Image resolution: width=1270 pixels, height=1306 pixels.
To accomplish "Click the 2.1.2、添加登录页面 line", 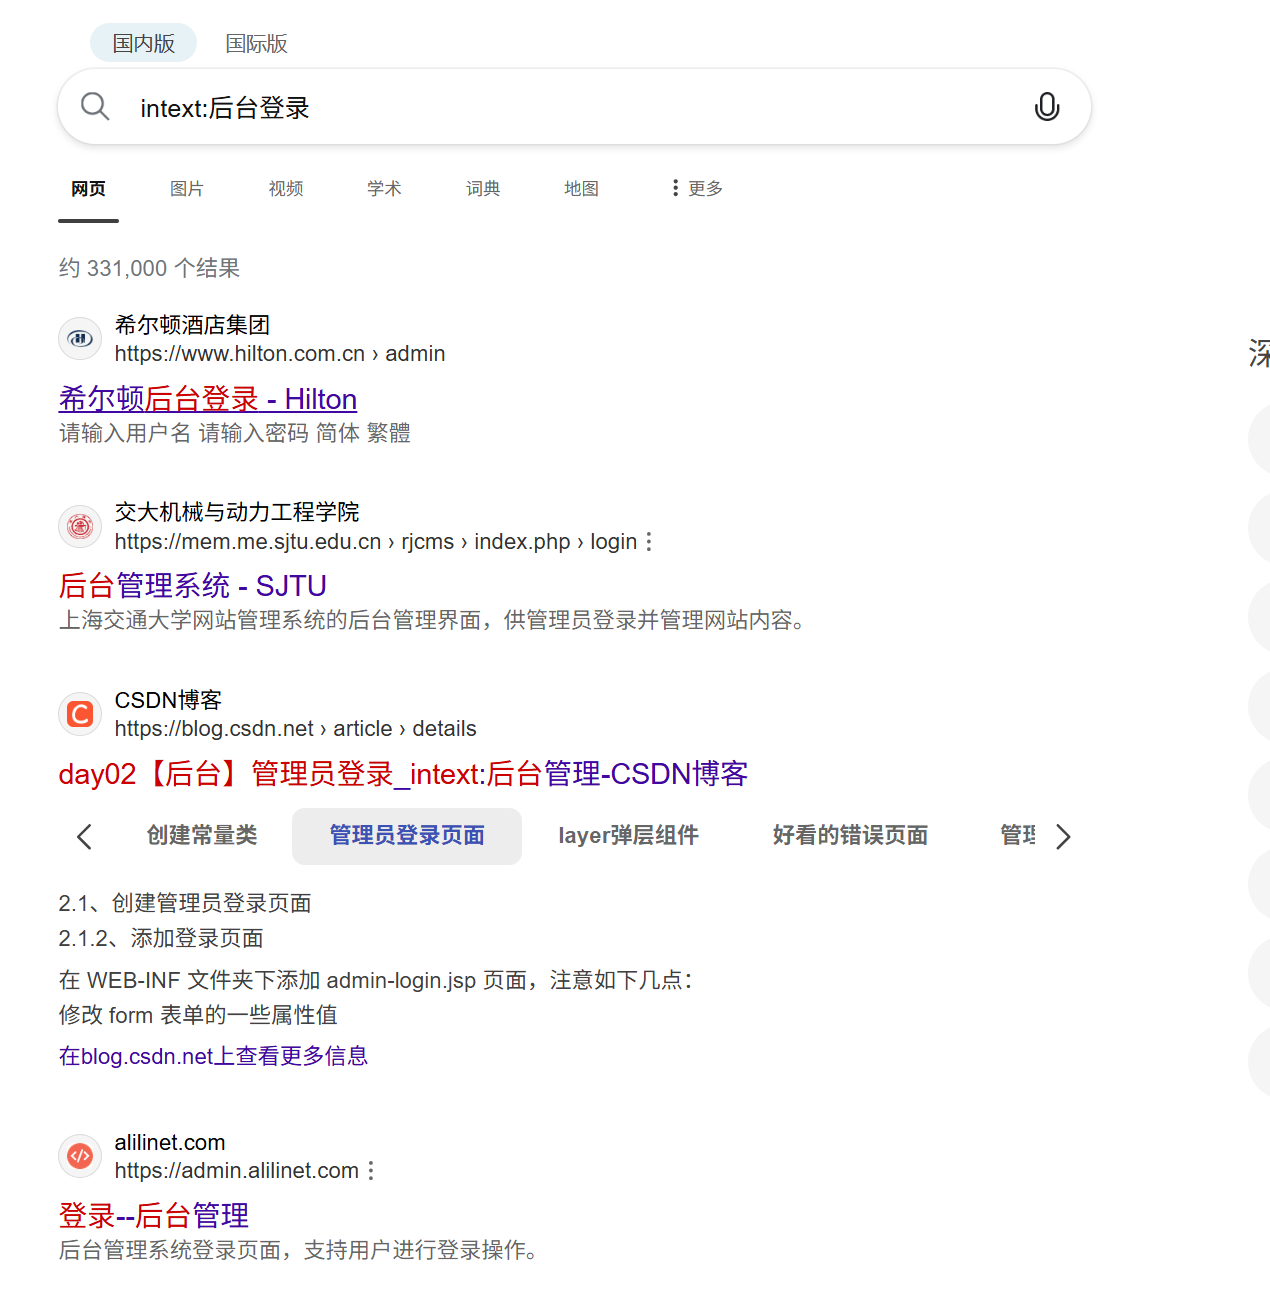I will pos(161,938).
